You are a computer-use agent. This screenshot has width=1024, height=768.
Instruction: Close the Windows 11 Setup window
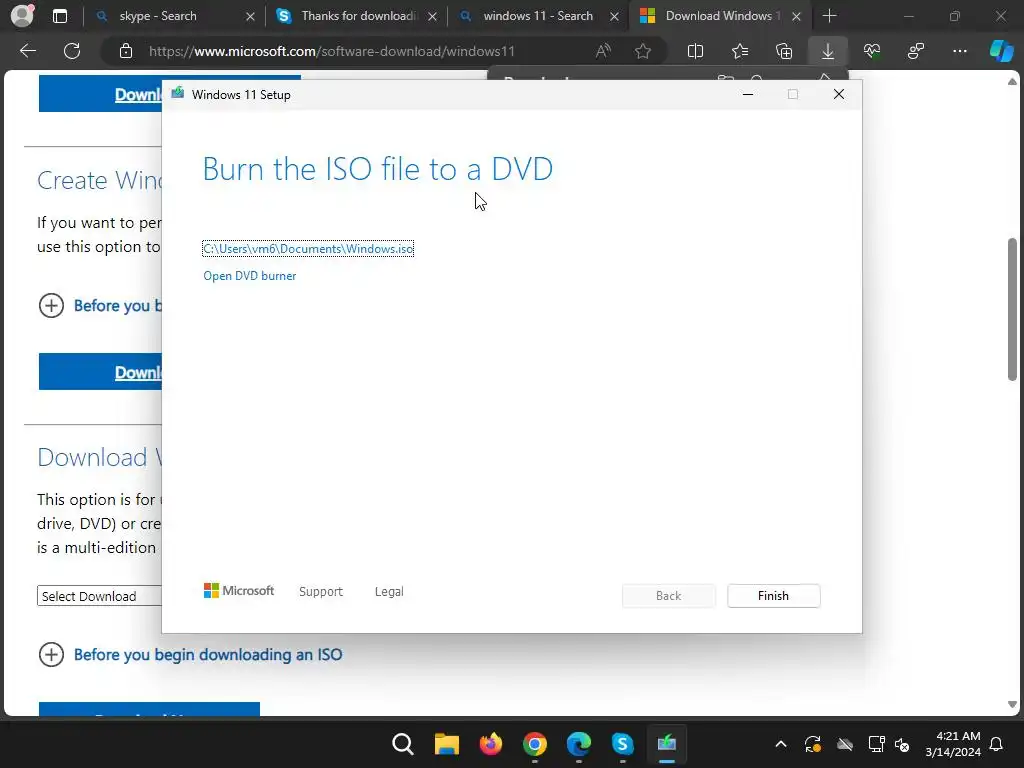click(839, 95)
